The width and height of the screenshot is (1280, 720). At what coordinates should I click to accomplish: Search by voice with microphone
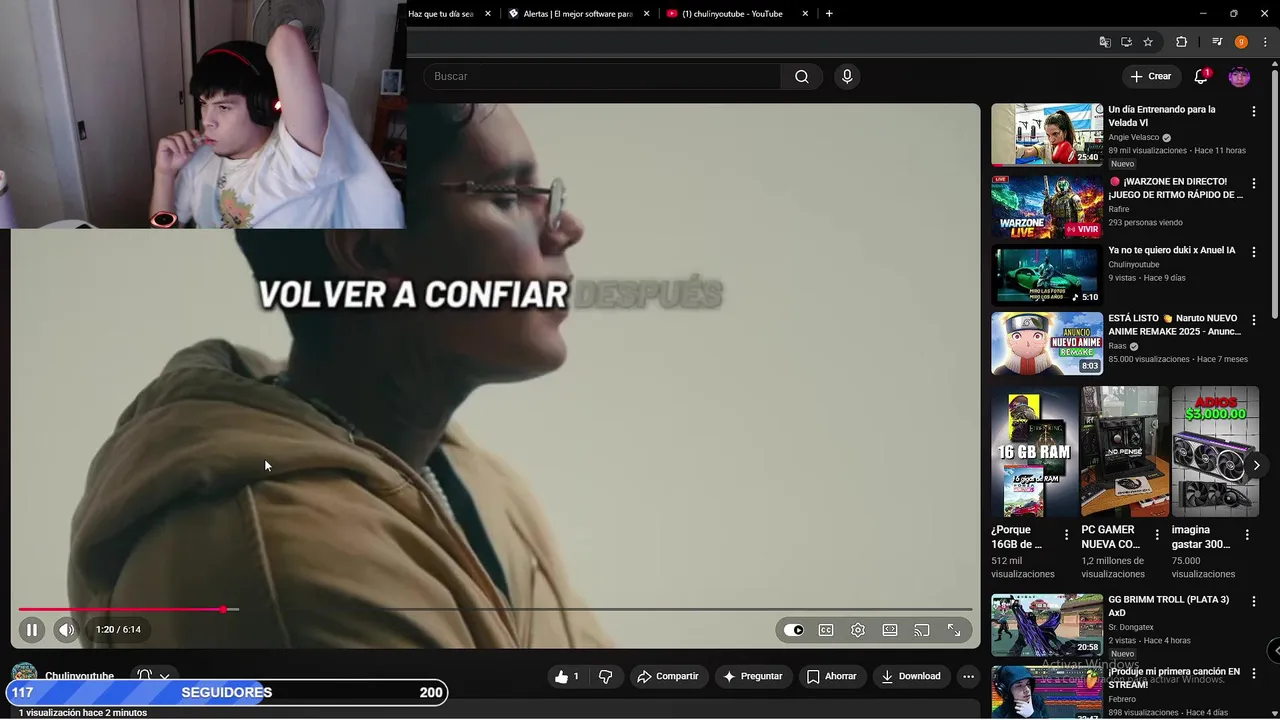[x=847, y=76]
